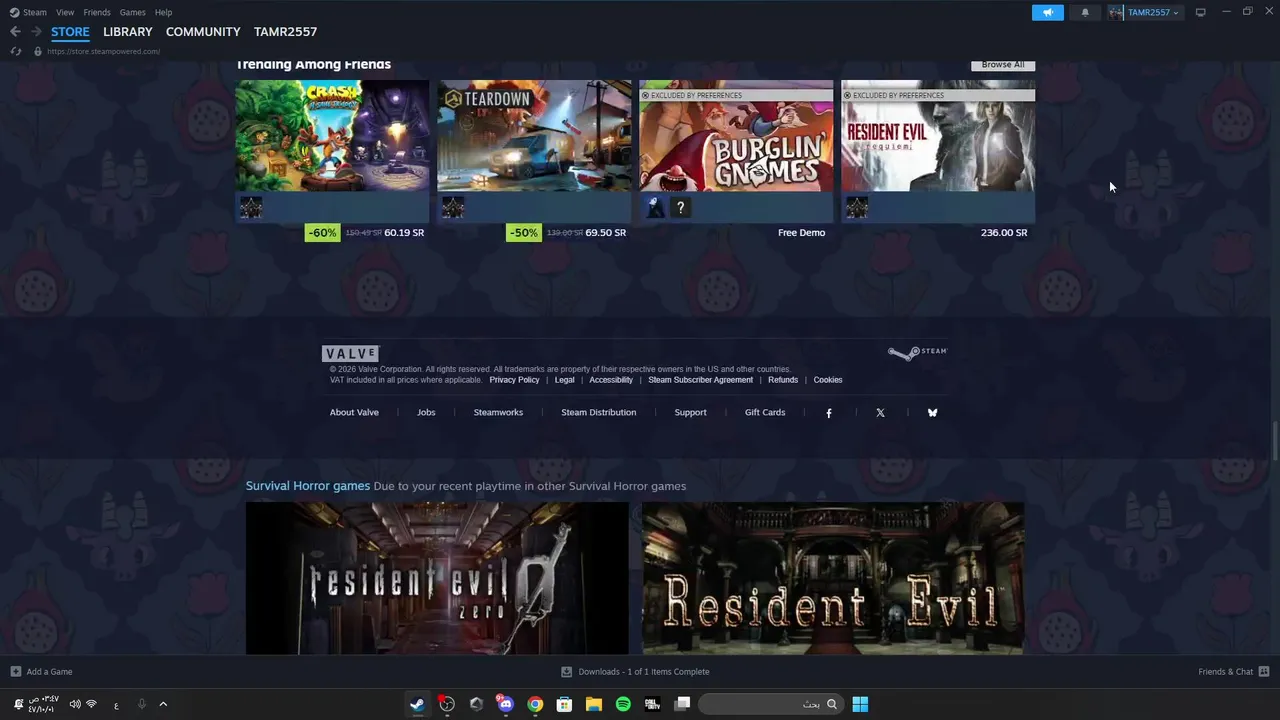This screenshot has height=720, width=1280.
Task: Click the Browse All button
Action: 1003,64
